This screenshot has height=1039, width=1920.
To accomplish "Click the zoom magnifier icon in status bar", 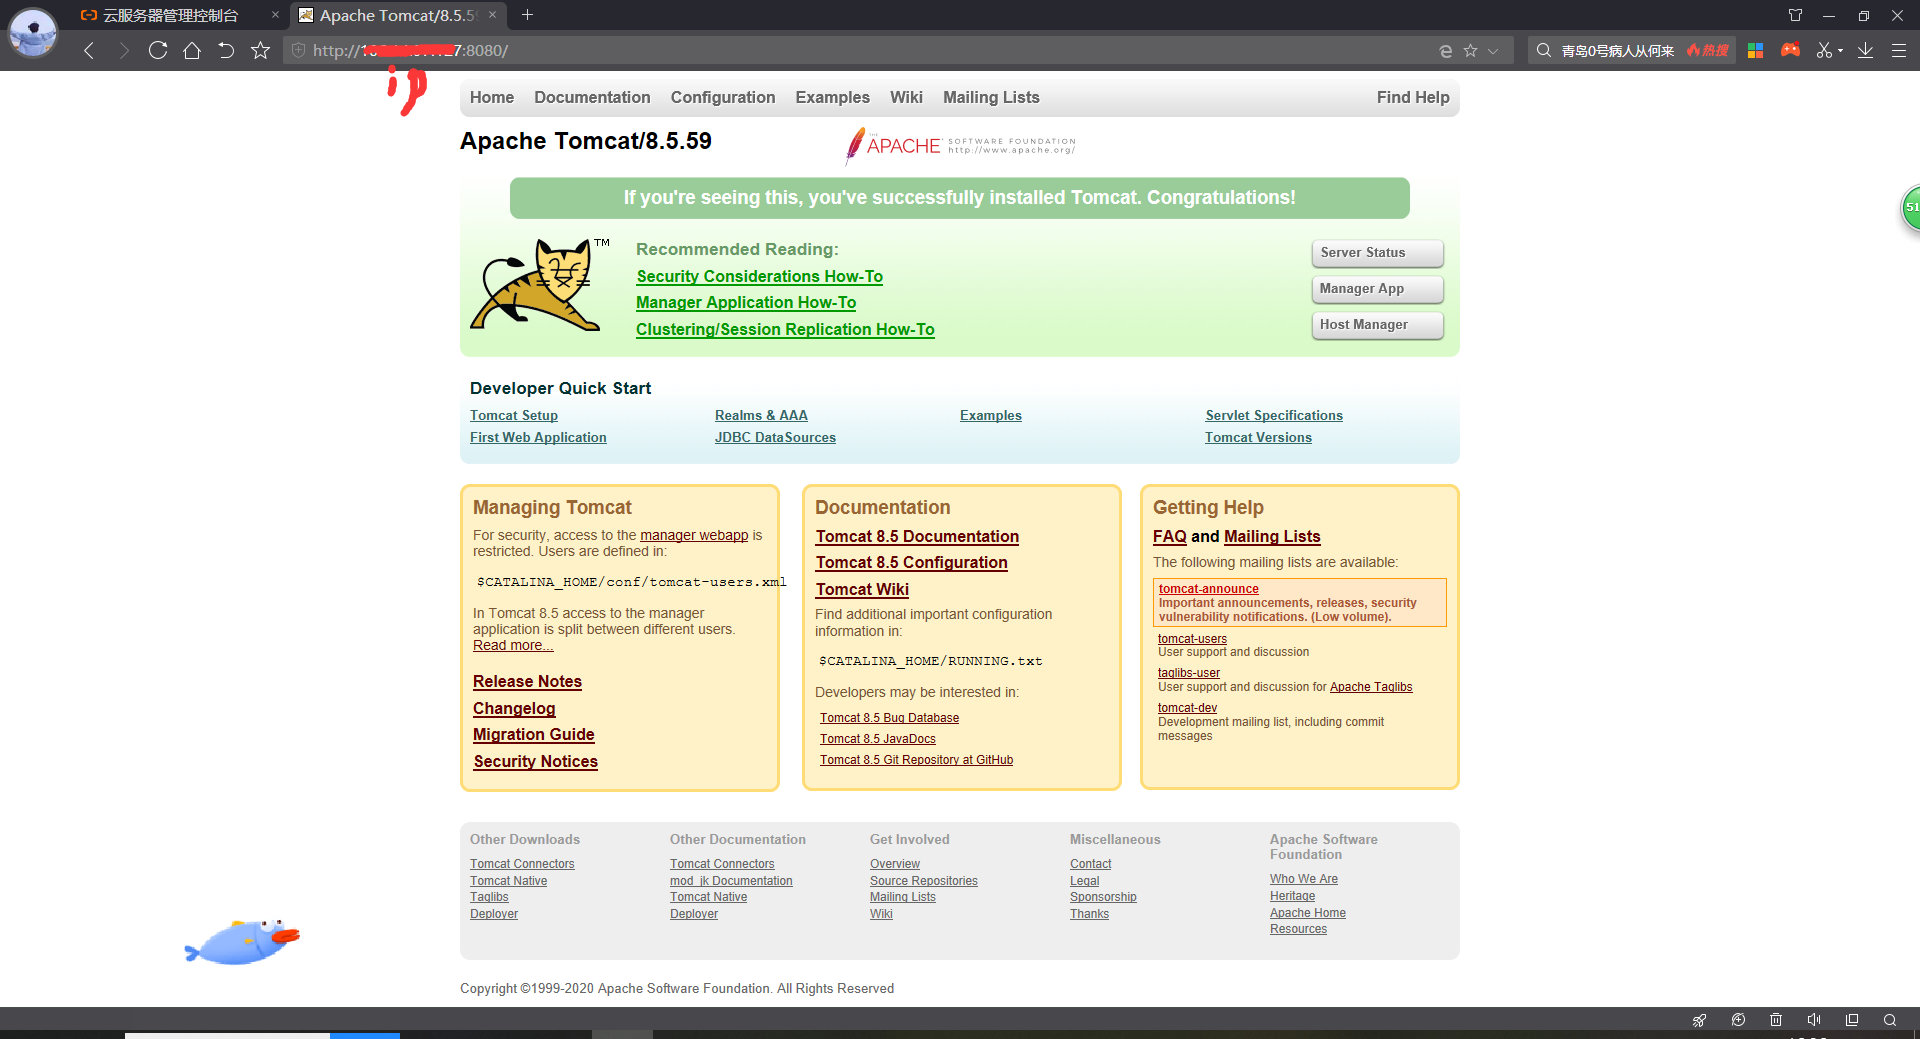I will pos(1890,1020).
